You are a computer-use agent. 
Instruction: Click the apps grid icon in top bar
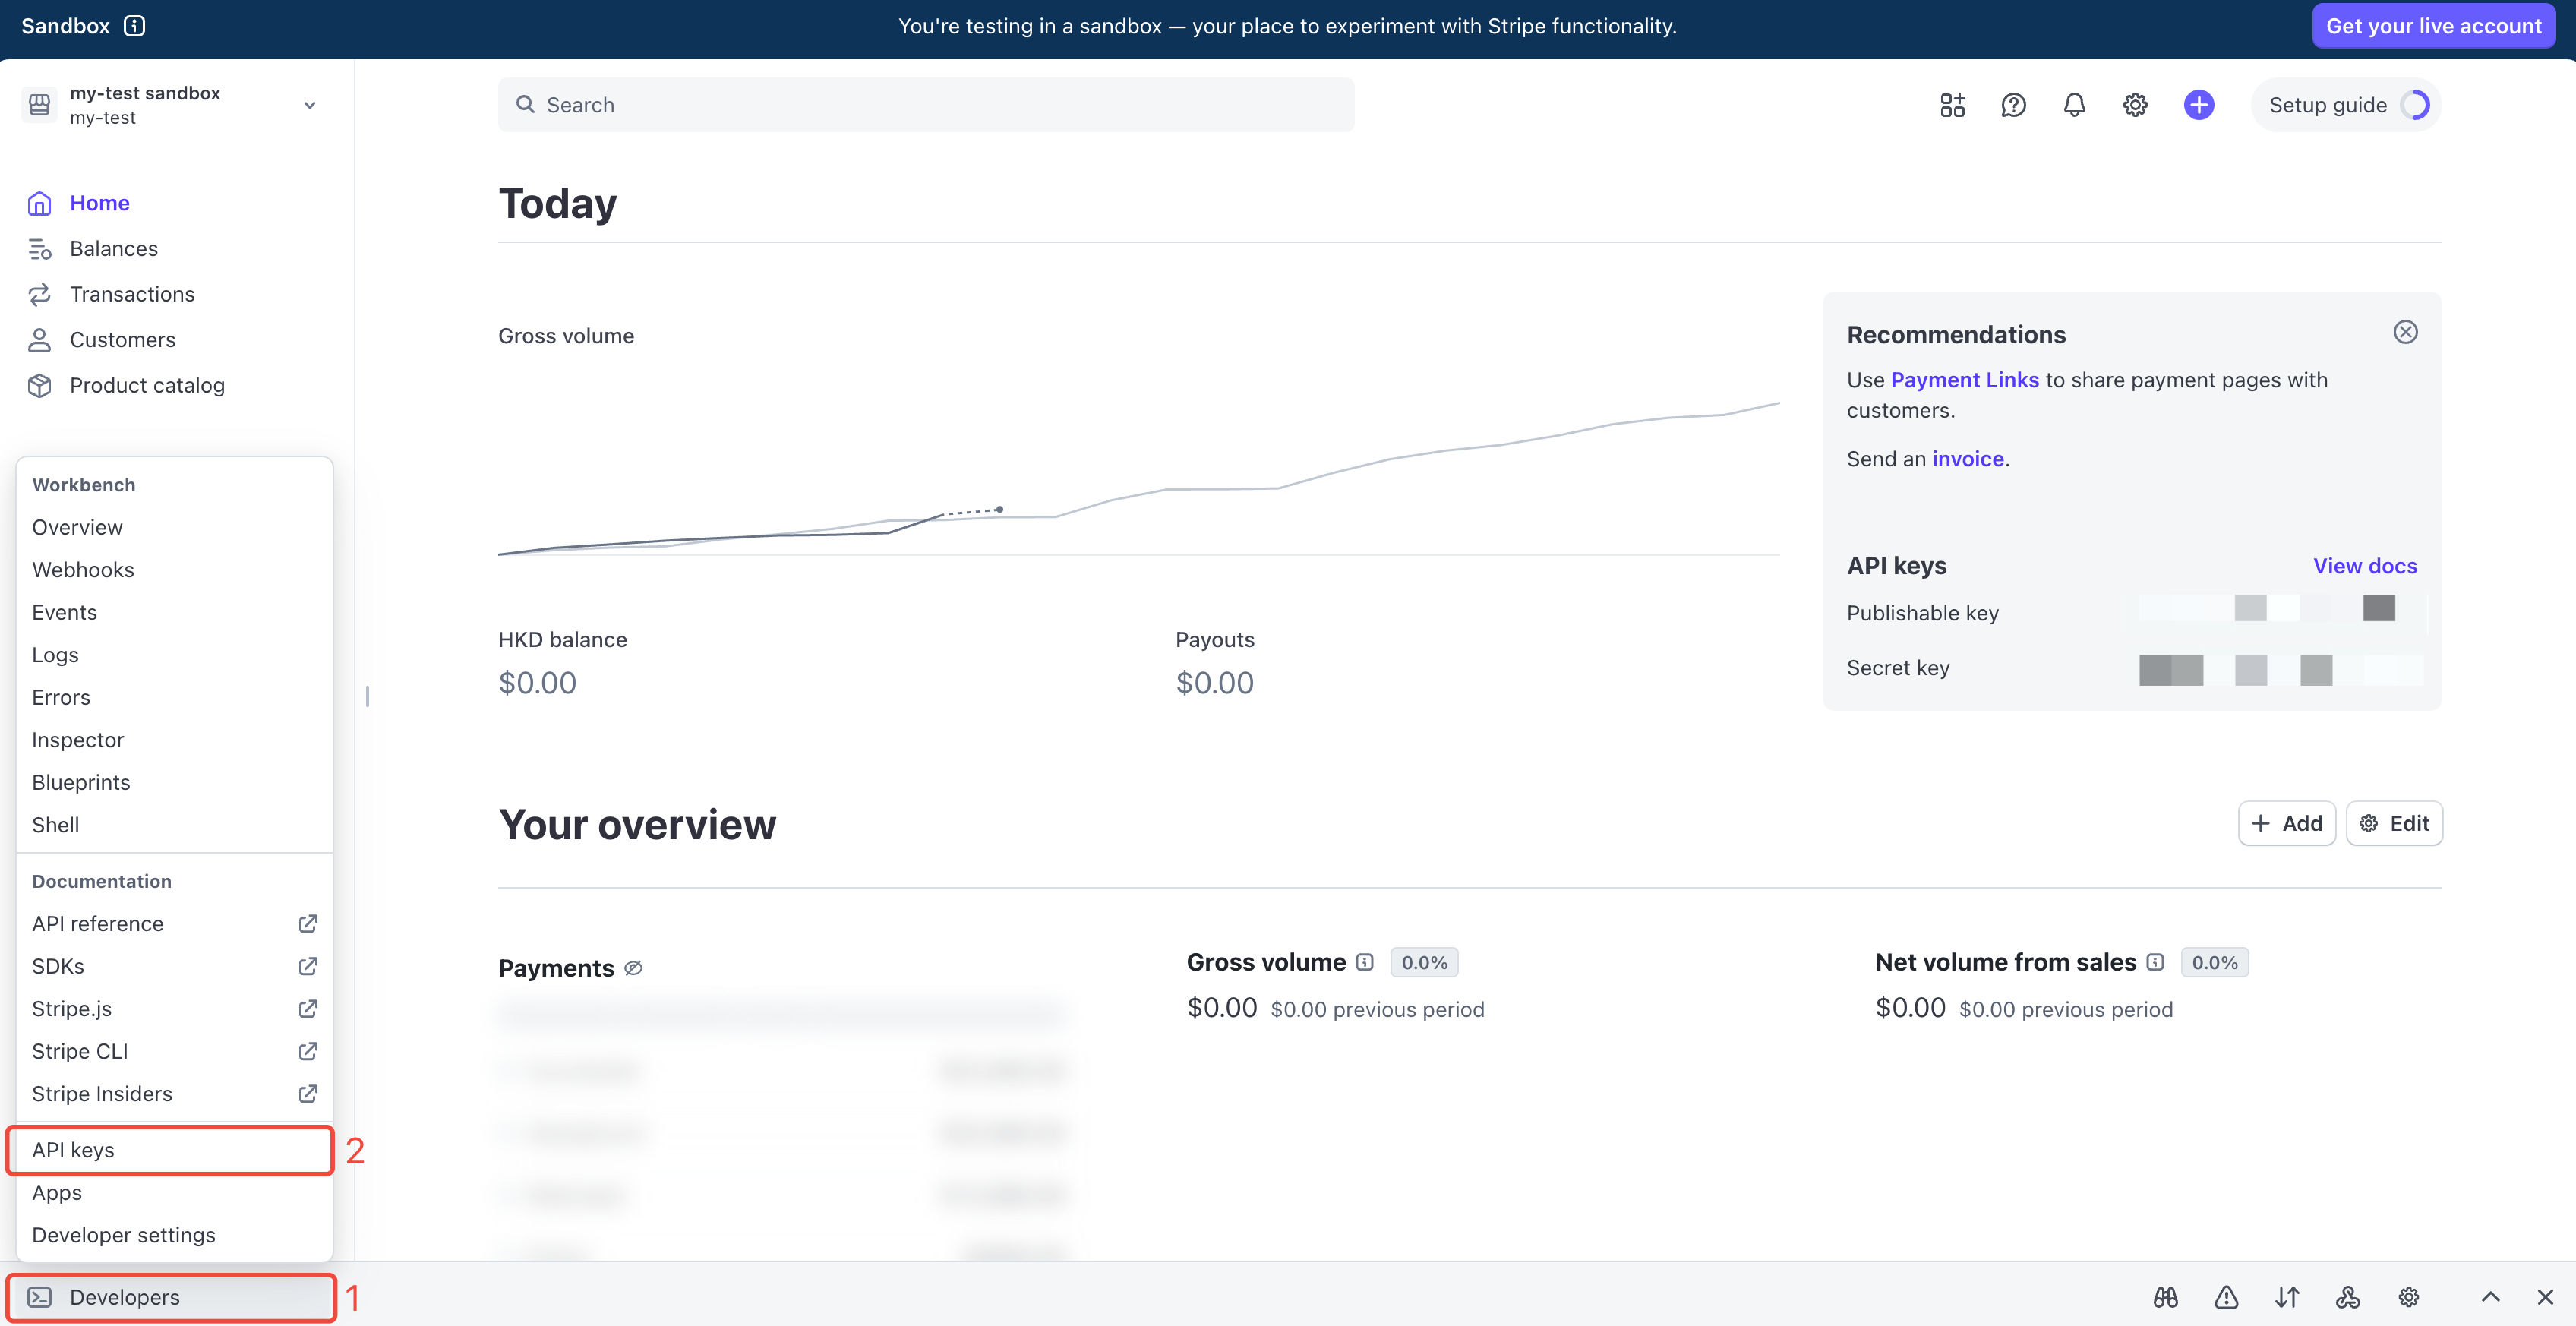[1952, 105]
